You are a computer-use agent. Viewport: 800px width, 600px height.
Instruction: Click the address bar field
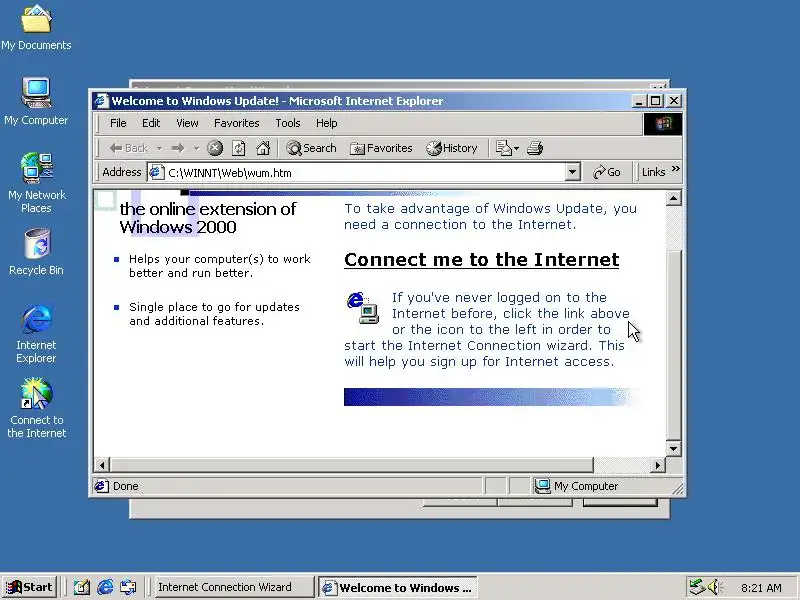pos(365,172)
